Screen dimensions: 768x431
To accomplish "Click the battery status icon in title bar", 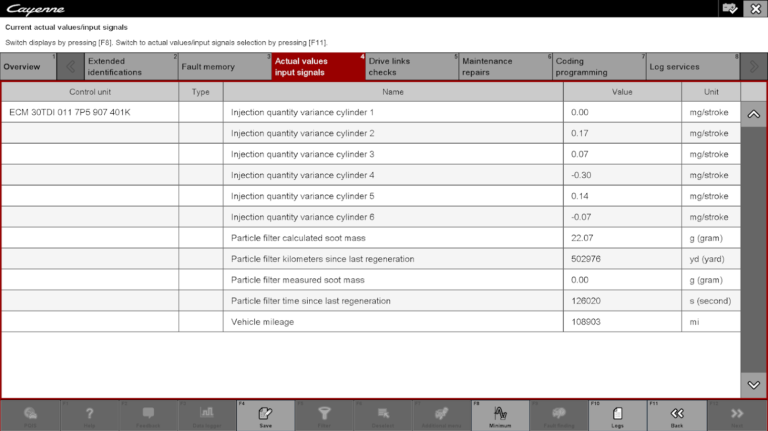I will 730,8.
